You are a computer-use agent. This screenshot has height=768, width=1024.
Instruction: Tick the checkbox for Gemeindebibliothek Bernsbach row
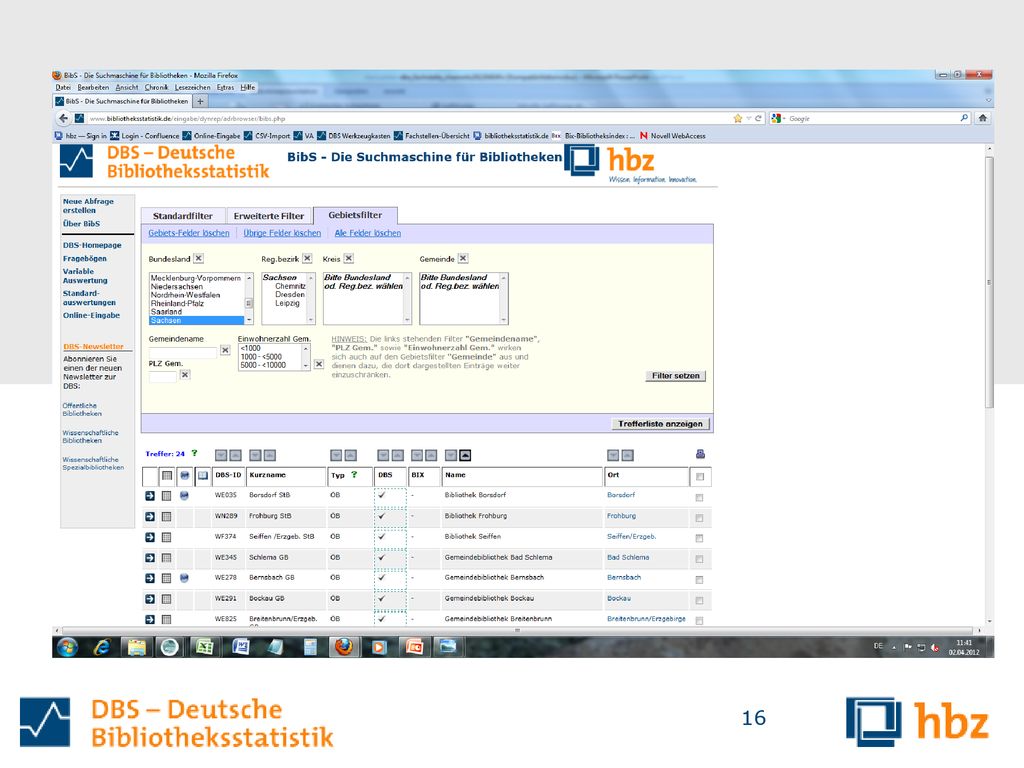pos(699,580)
